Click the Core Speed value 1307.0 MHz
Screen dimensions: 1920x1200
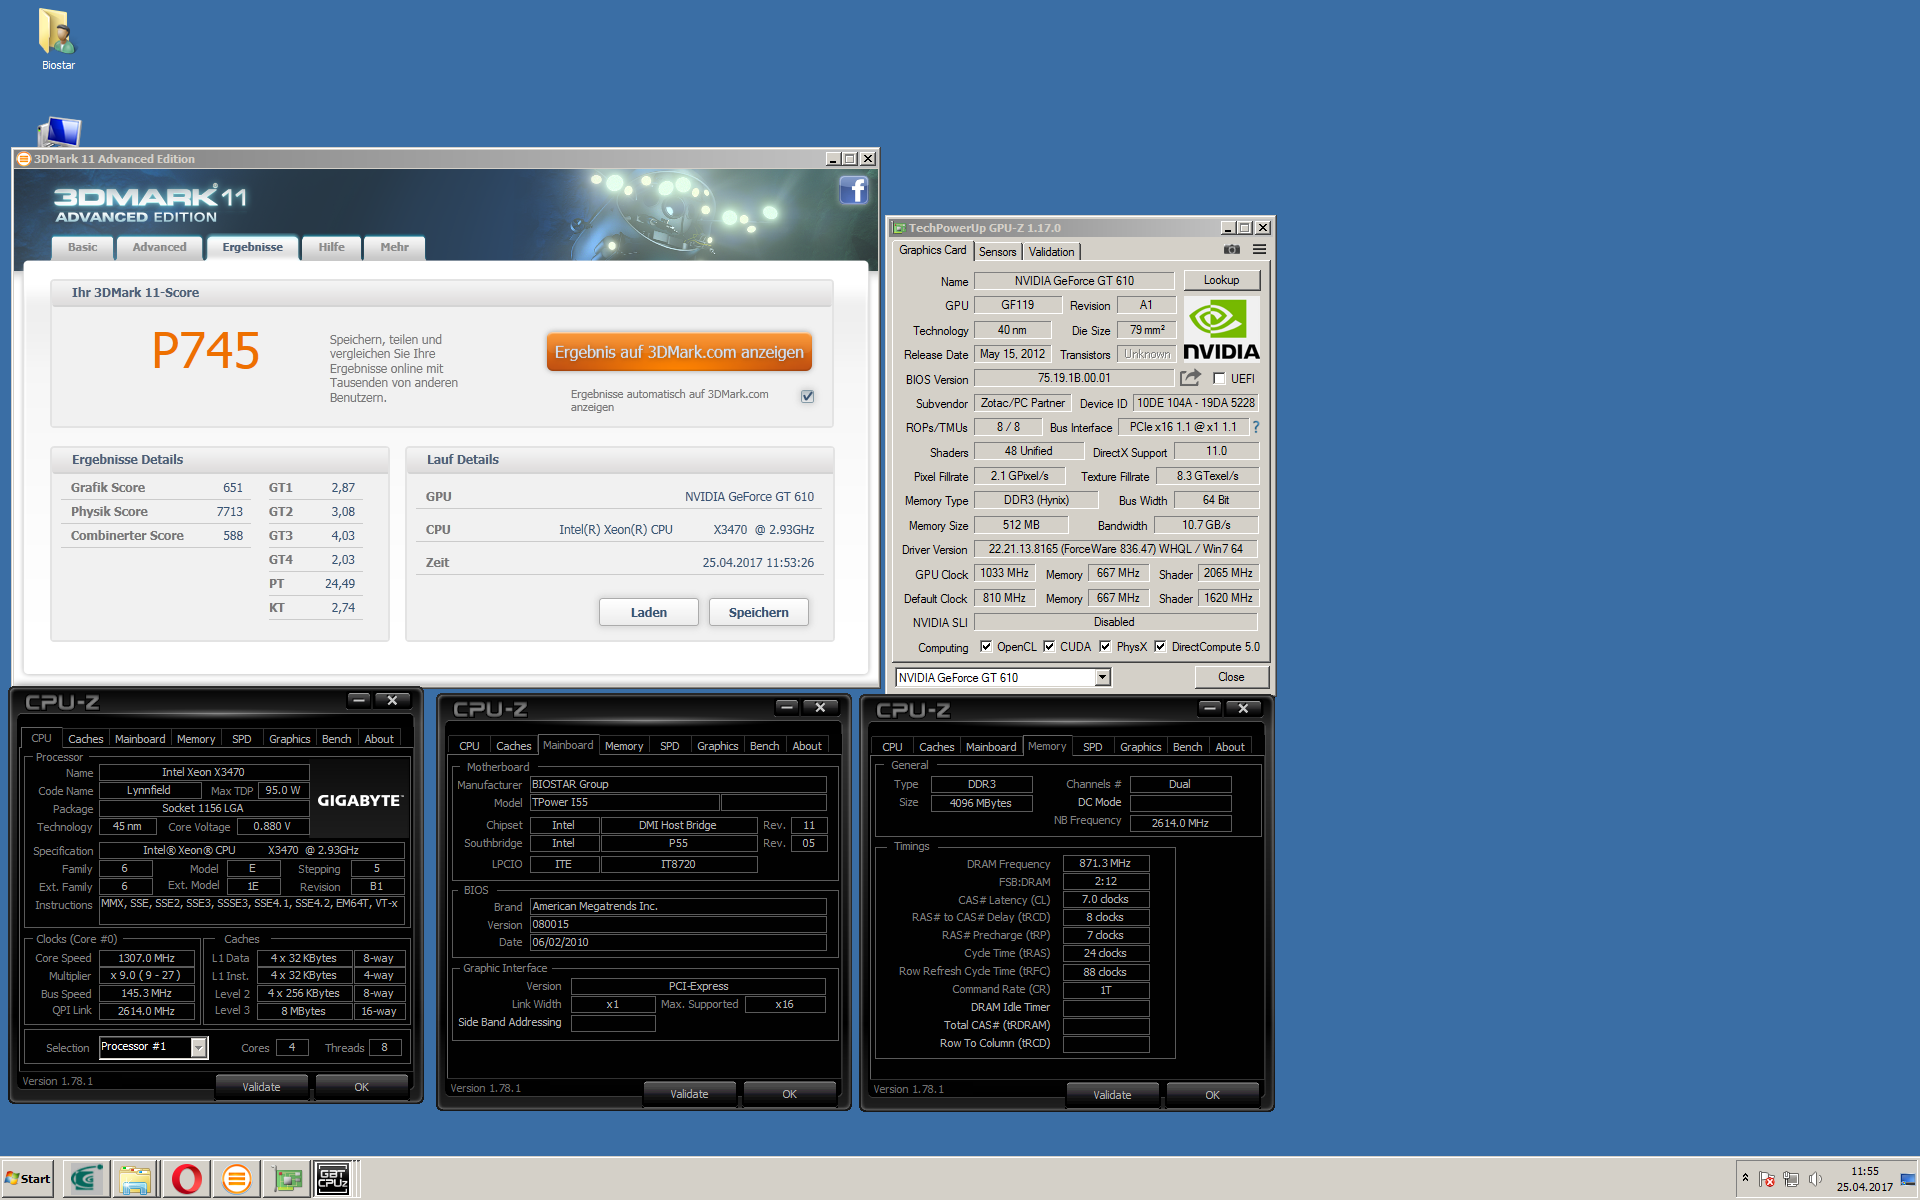(146, 958)
